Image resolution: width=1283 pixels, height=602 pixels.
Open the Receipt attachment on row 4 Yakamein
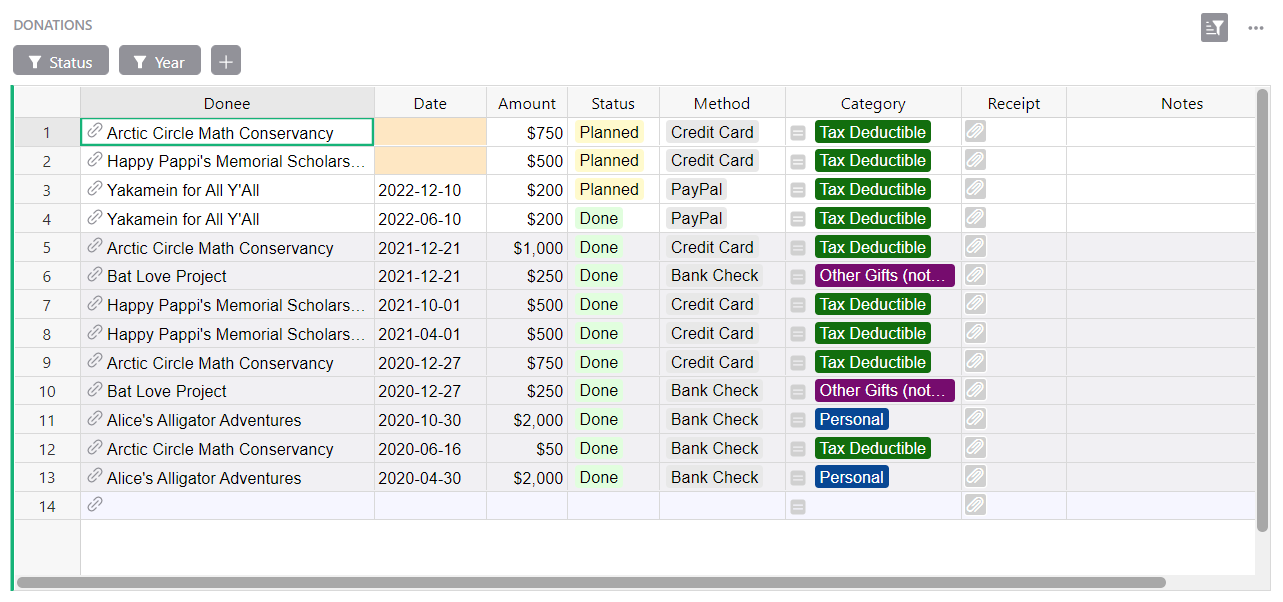point(974,218)
